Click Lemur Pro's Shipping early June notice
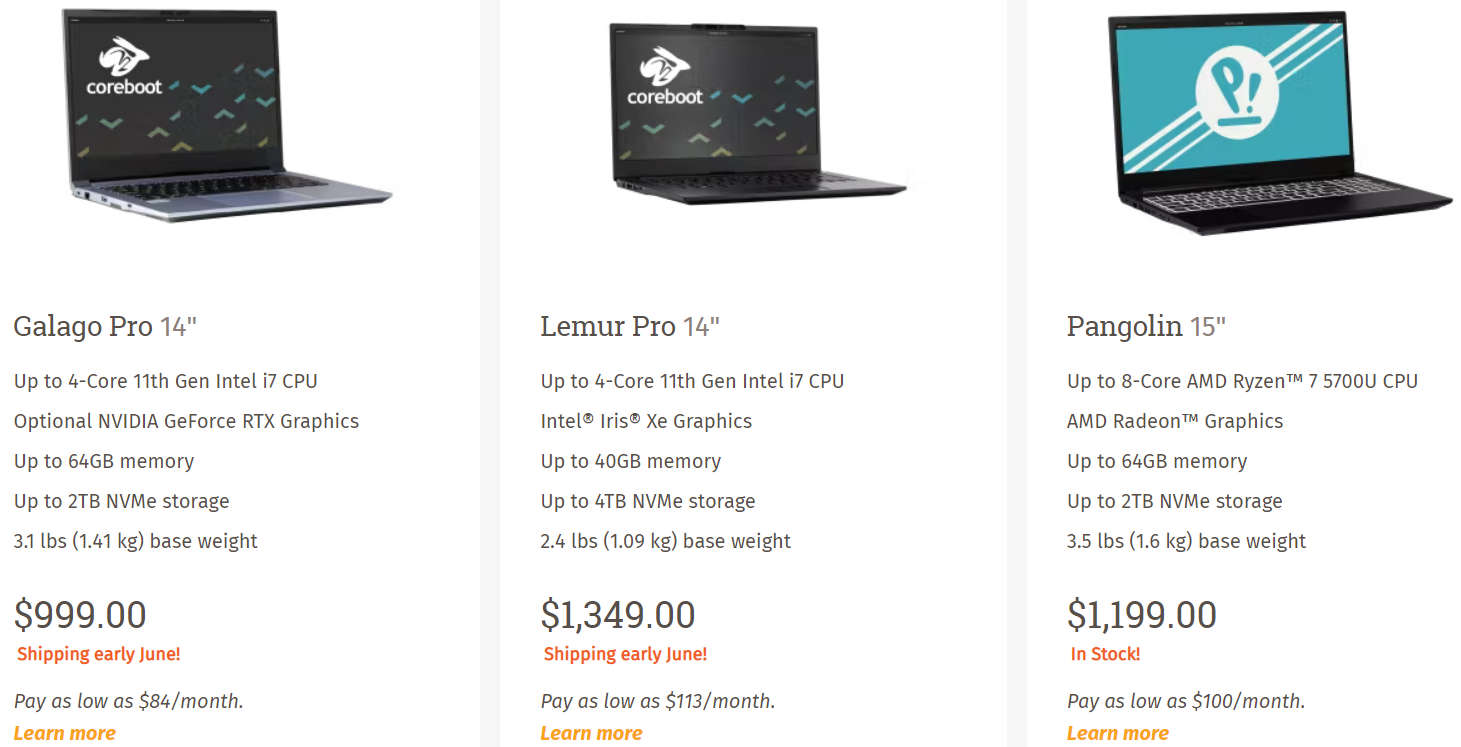 pyautogui.click(x=625, y=654)
